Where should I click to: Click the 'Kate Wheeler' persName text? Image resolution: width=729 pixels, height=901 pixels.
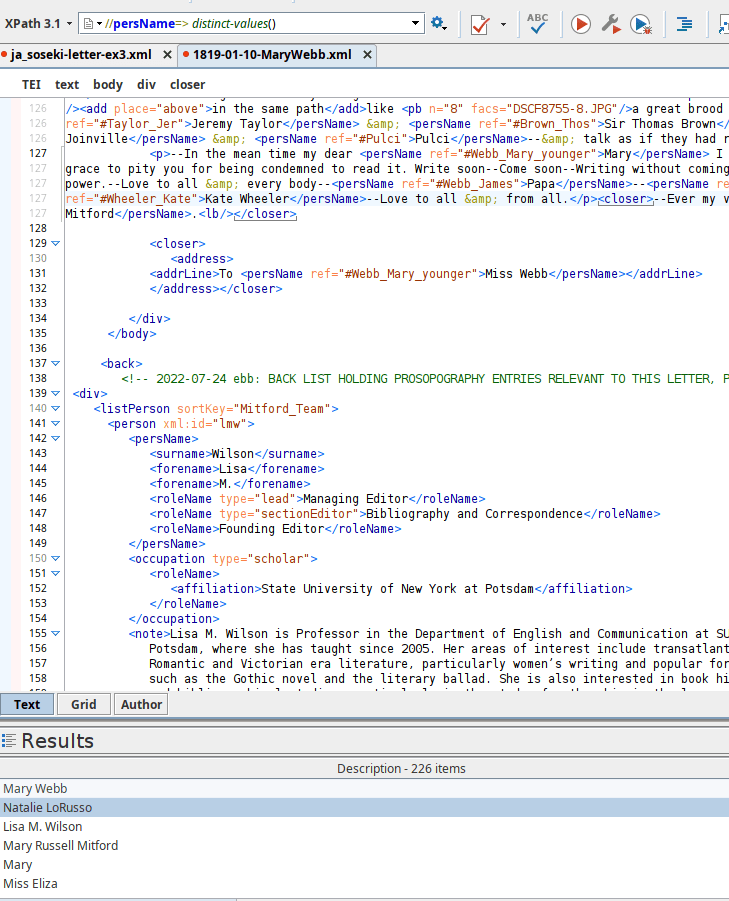click(247, 199)
